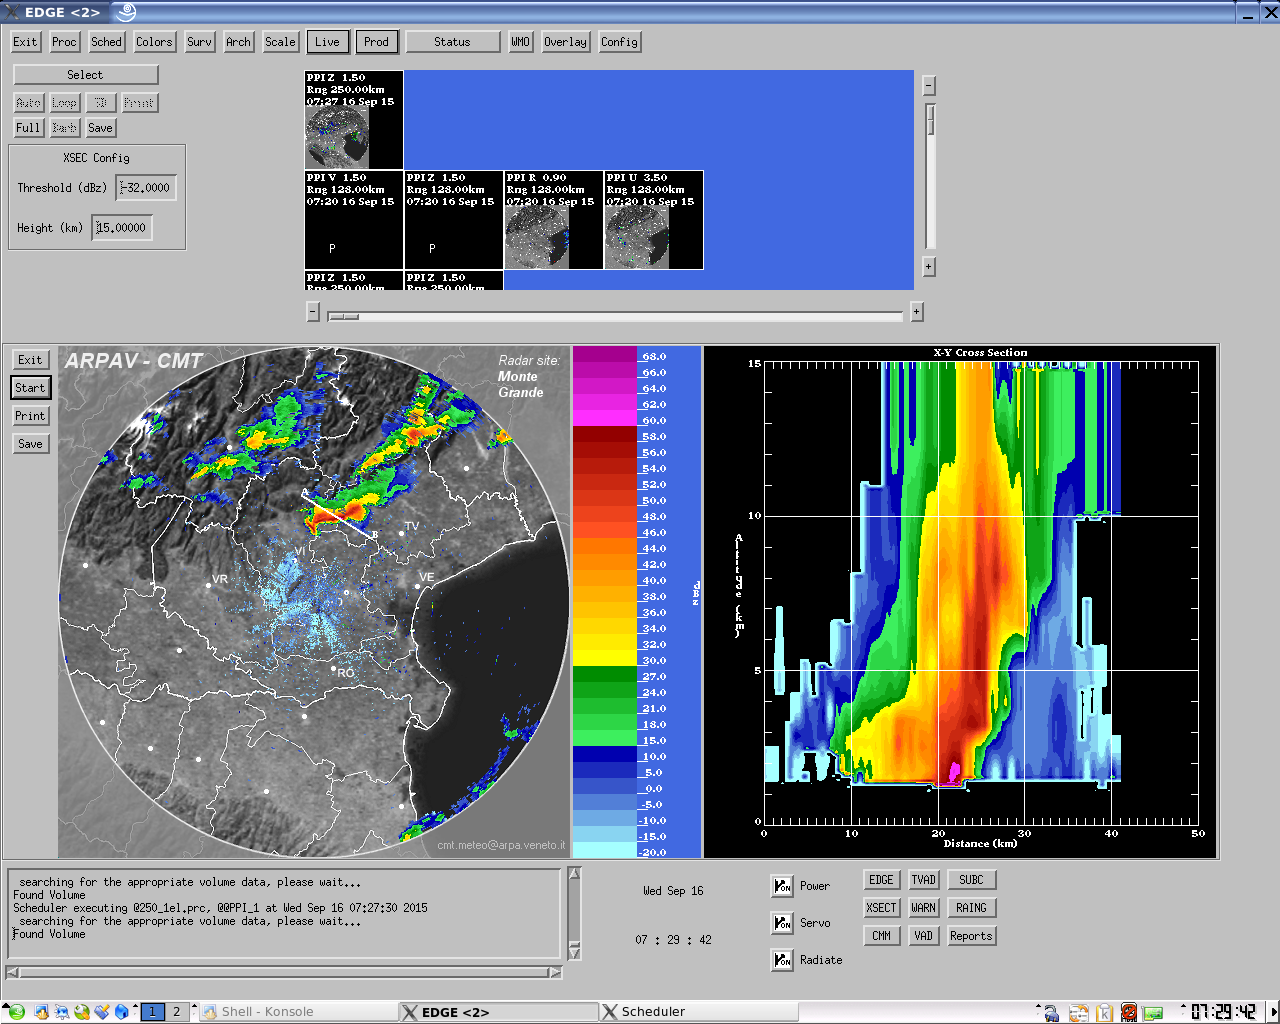Click log panel horizontal right arrow
The height and width of the screenshot is (1024, 1280).
click(x=555, y=972)
